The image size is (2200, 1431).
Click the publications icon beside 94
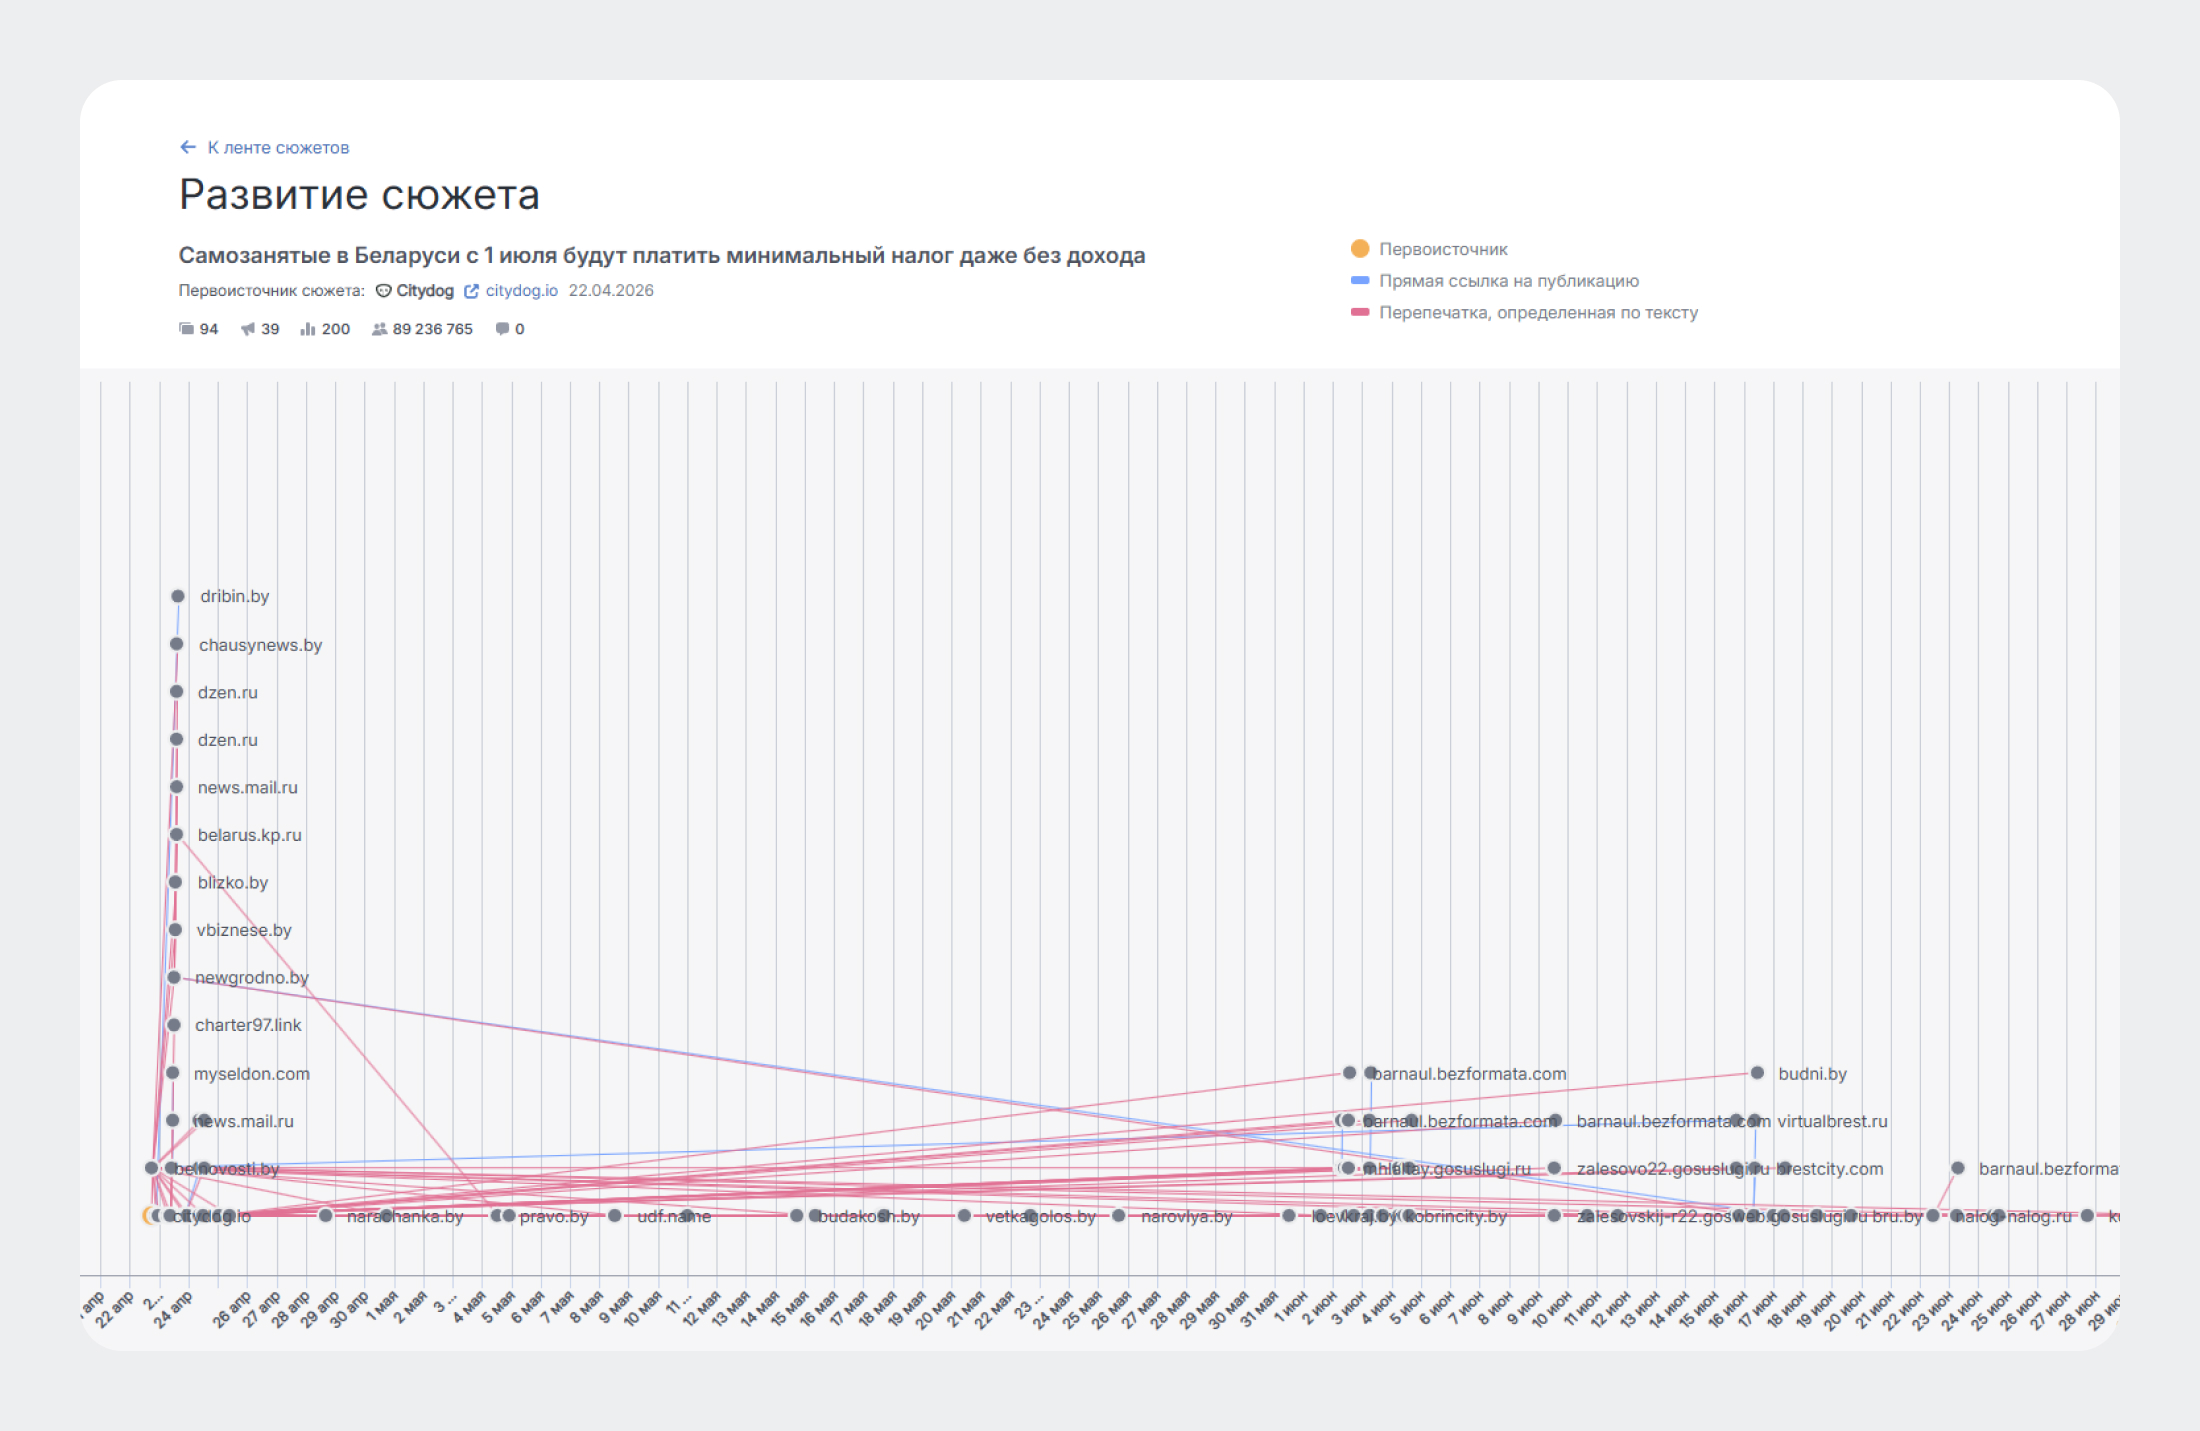pos(186,329)
